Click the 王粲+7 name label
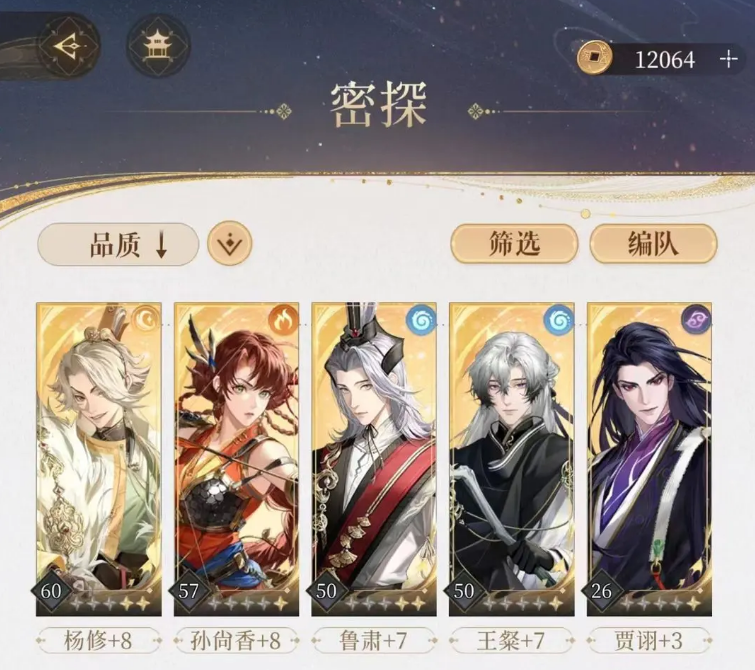This screenshot has width=755, height=670. click(511, 641)
